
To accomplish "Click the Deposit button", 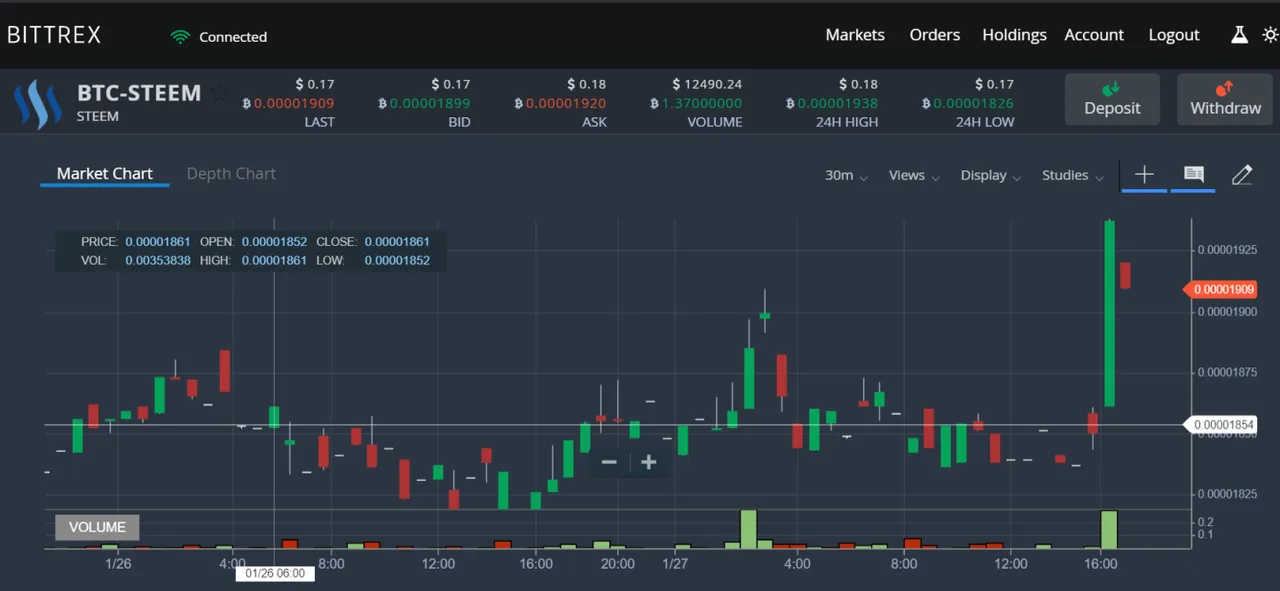I will tap(1112, 99).
